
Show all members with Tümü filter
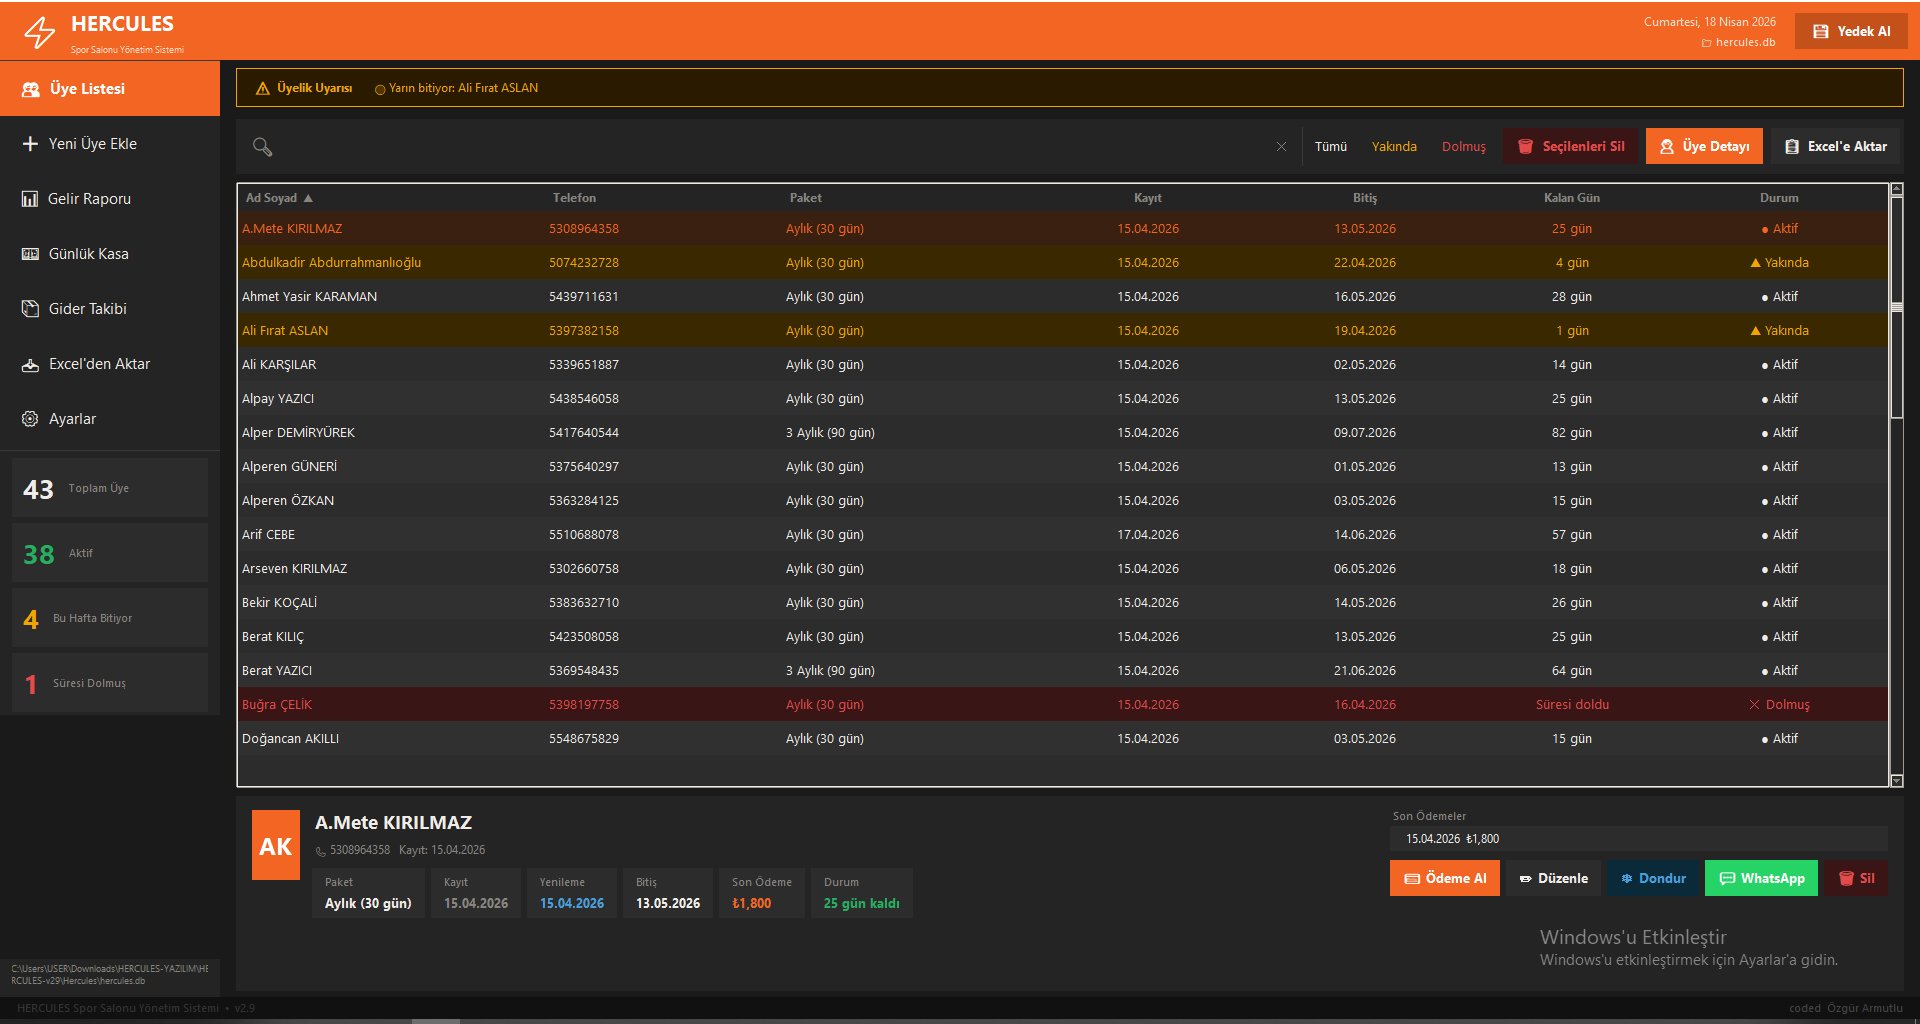point(1330,147)
